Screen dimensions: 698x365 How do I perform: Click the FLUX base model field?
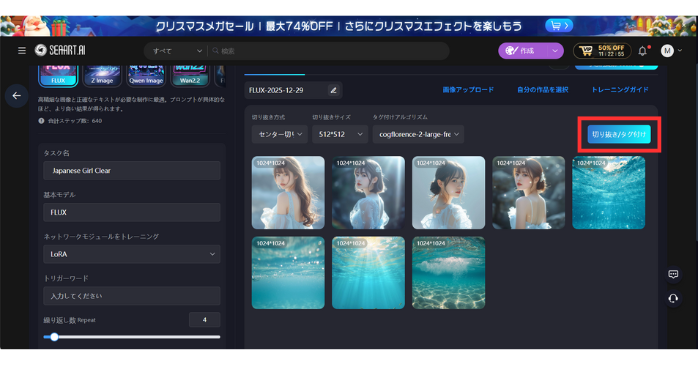pyautogui.click(x=132, y=212)
